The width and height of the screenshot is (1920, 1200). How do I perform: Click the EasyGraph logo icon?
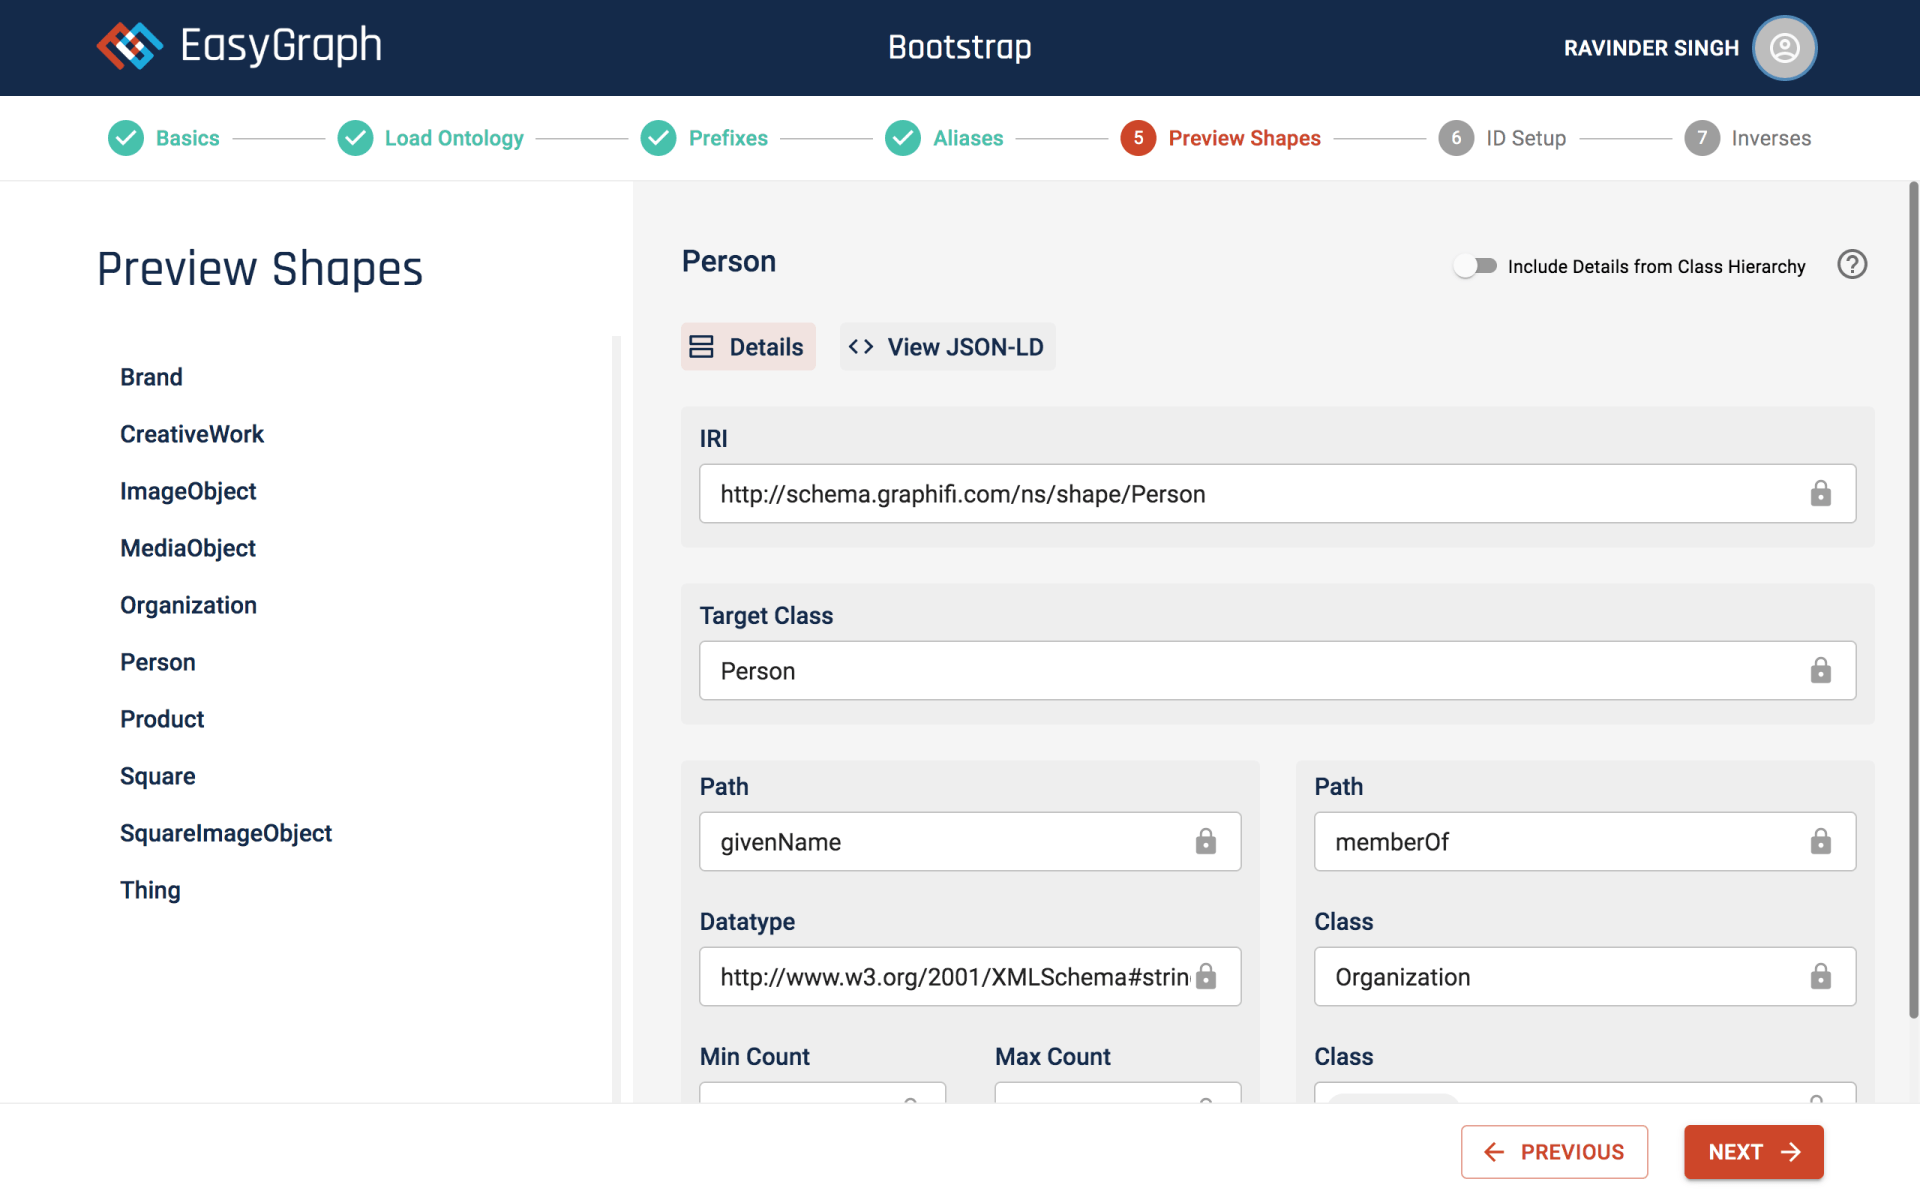pyautogui.click(x=129, y=46)
